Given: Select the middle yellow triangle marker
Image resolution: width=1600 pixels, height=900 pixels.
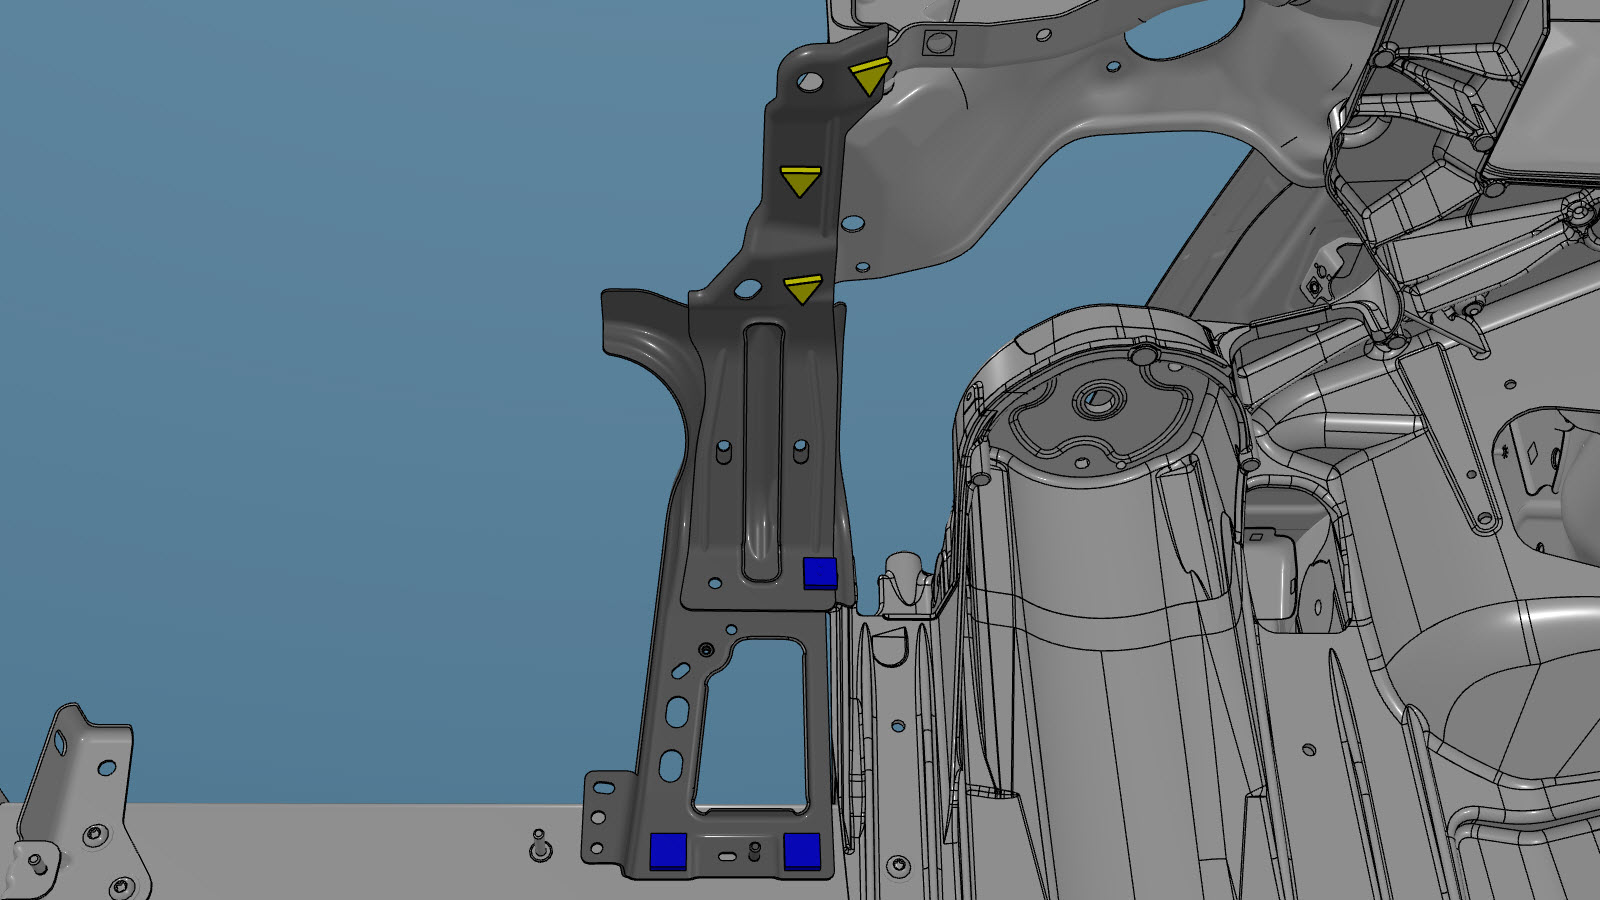Looking at the screenshot, I should [800, 181].
